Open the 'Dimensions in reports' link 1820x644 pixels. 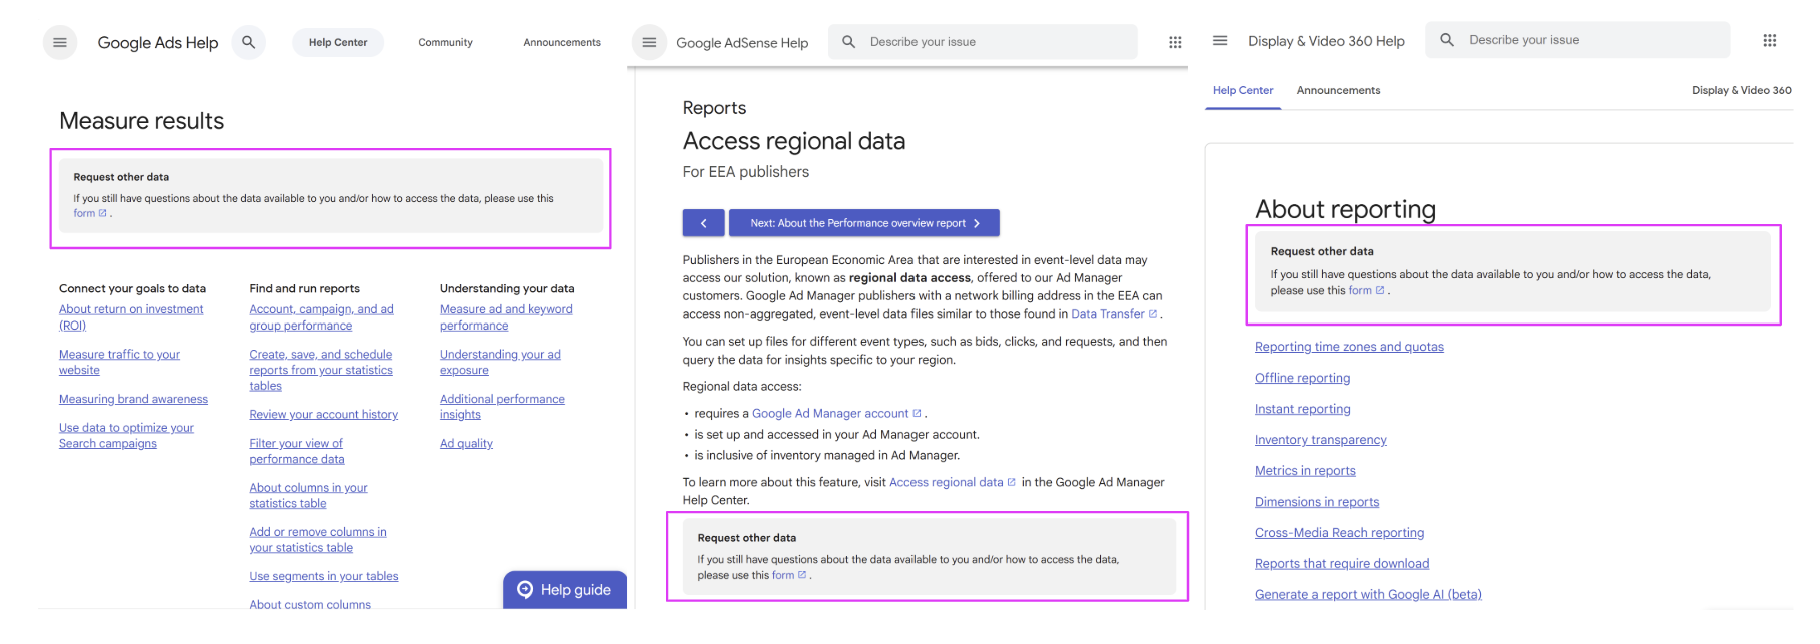(1316, 502)
